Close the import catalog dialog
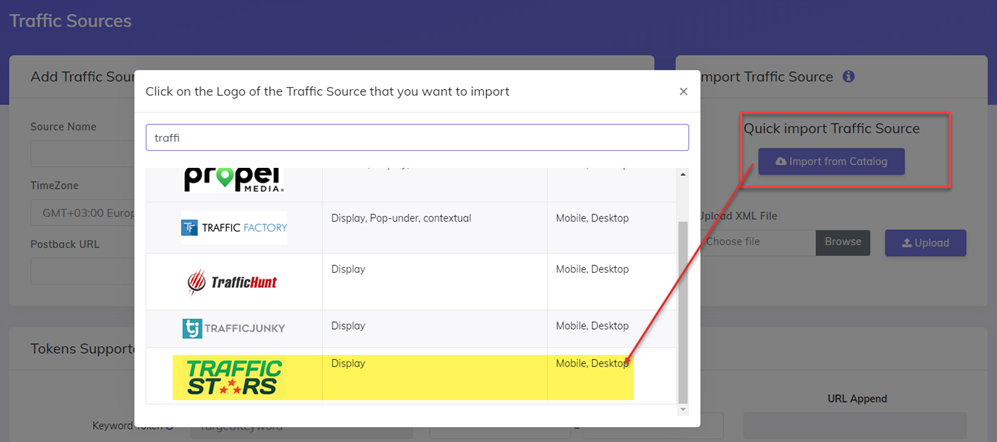 pyautogui.click(x=684, y=92)
